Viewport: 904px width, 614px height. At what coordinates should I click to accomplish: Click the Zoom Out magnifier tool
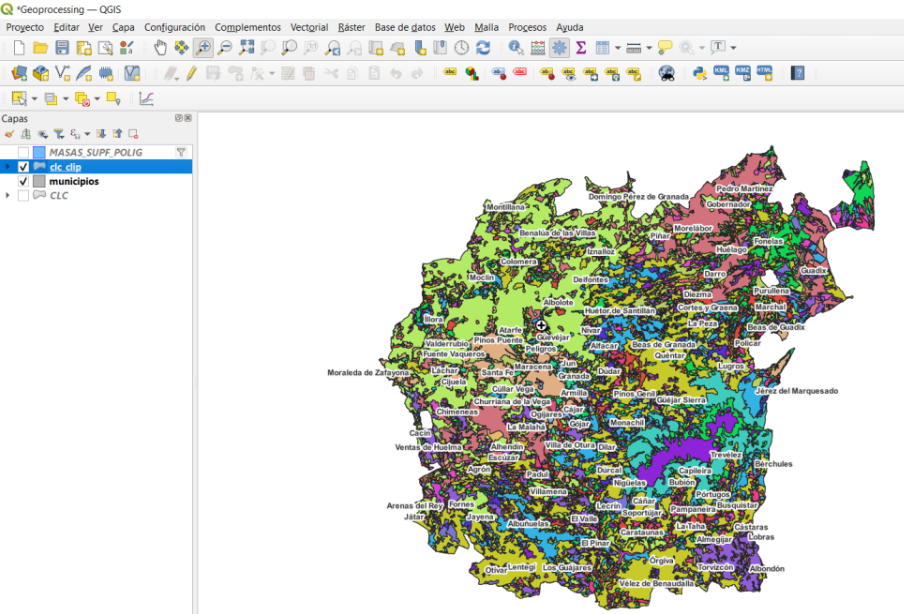(x=225, y=47)
